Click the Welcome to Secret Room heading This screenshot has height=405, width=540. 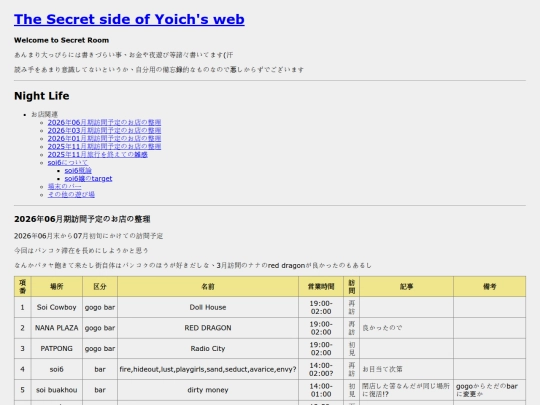(x=61, y=40)
